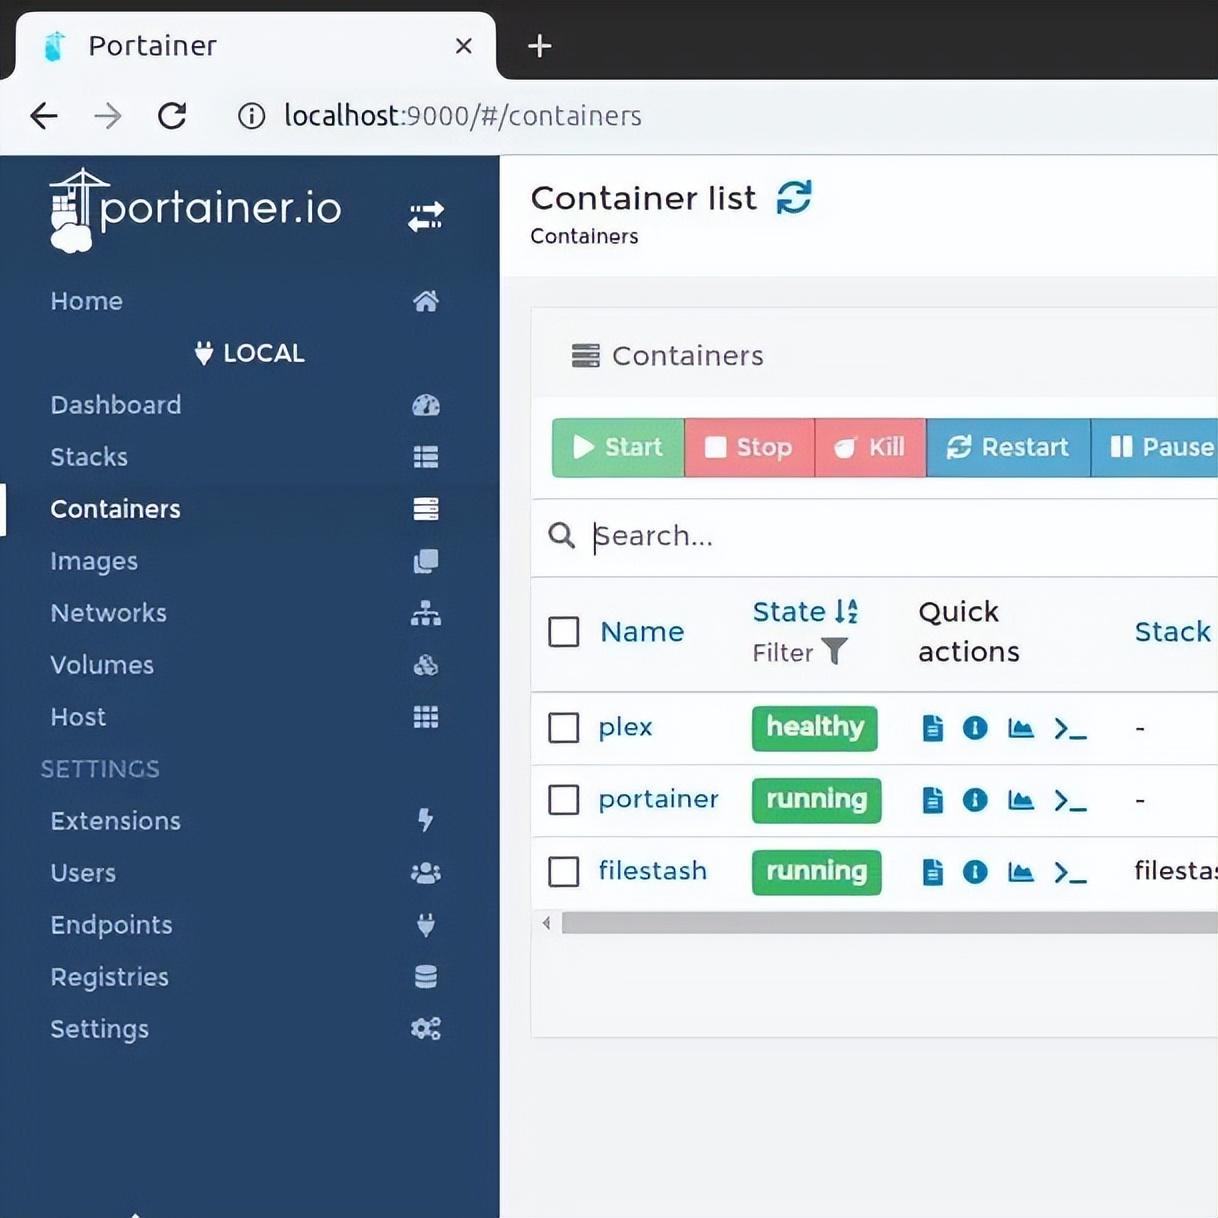Open the portainer container details link
Viewport: 1218px width, 1218px height.
click(658, 800)
